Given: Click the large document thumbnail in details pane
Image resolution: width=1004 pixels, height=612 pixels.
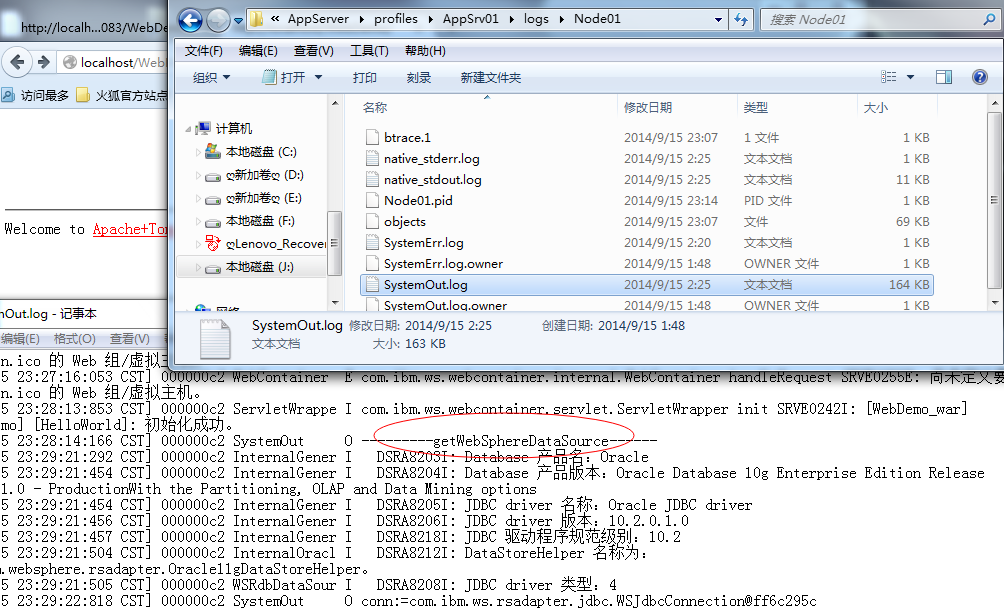Looking at the screenshot, I should [x=215, y=339].
